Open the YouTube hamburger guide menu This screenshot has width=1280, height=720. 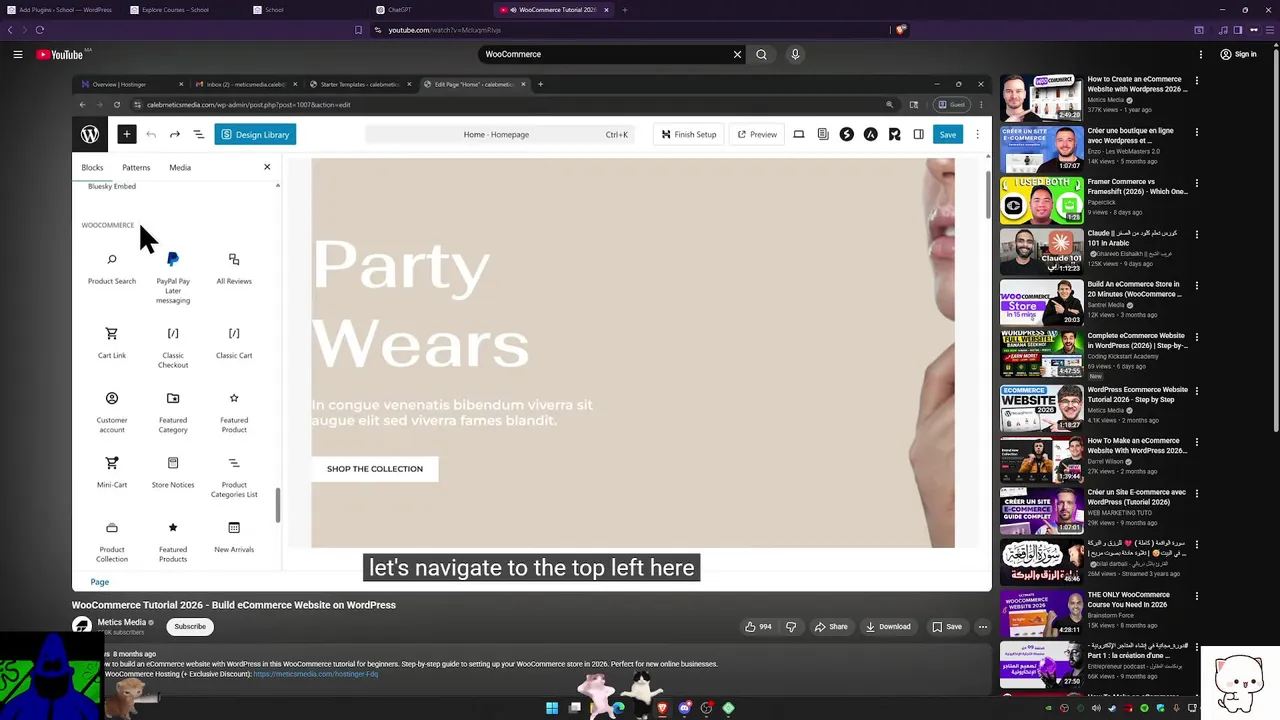(x=18, y=54)
